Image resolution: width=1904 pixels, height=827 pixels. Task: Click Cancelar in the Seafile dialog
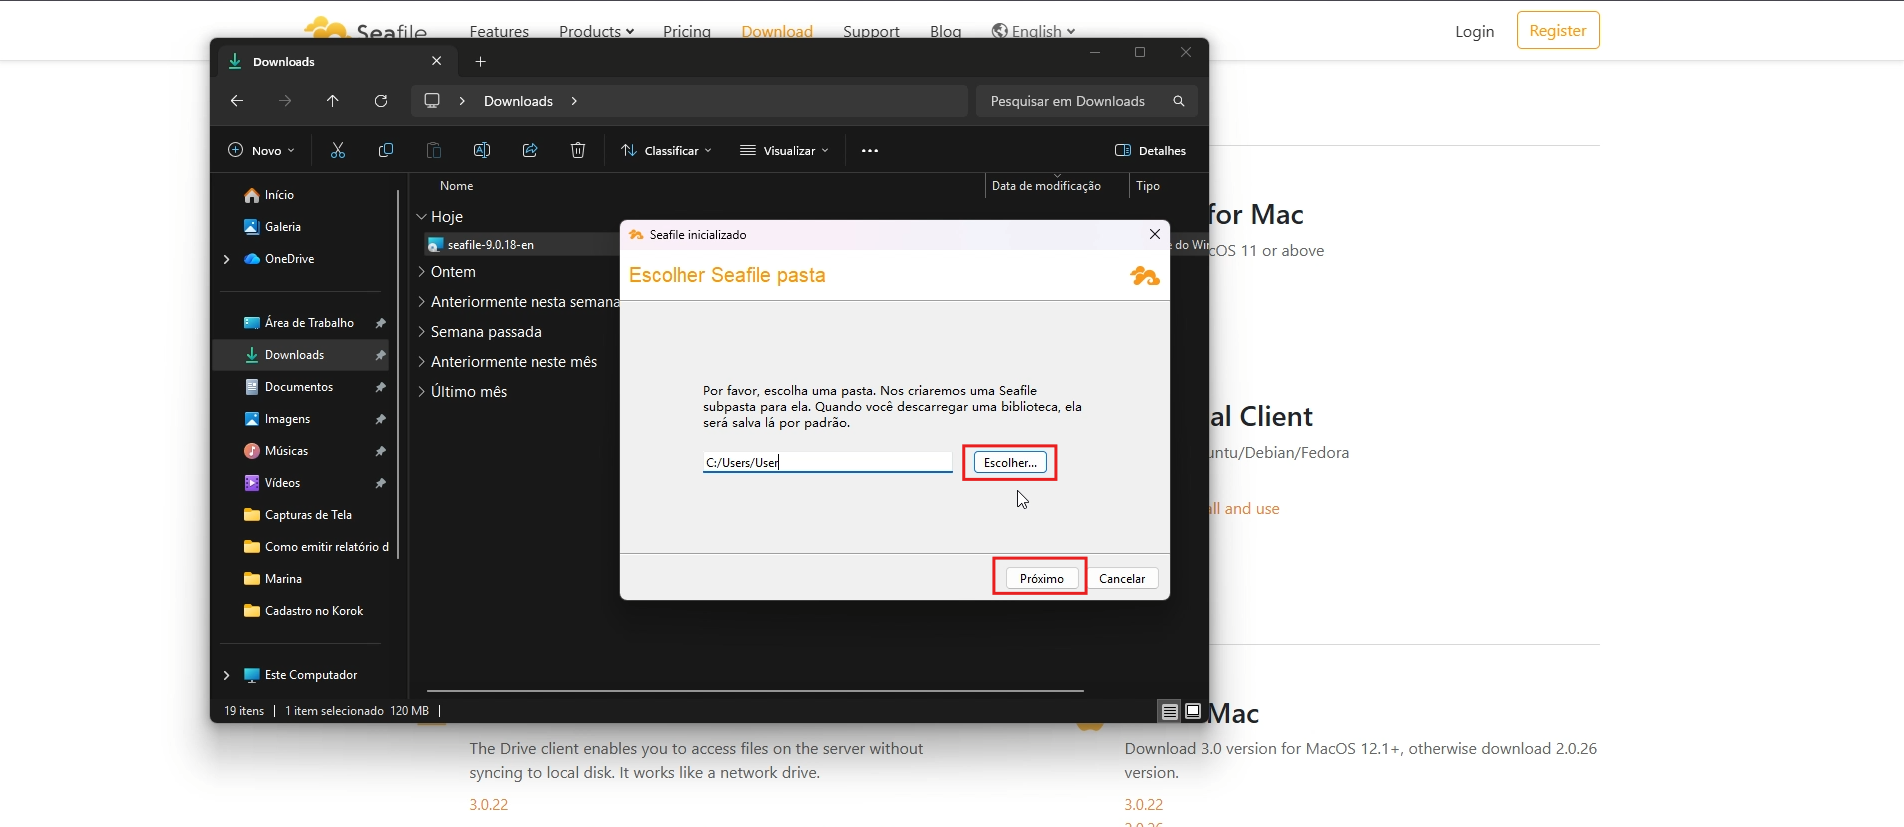pos(1122,578)
